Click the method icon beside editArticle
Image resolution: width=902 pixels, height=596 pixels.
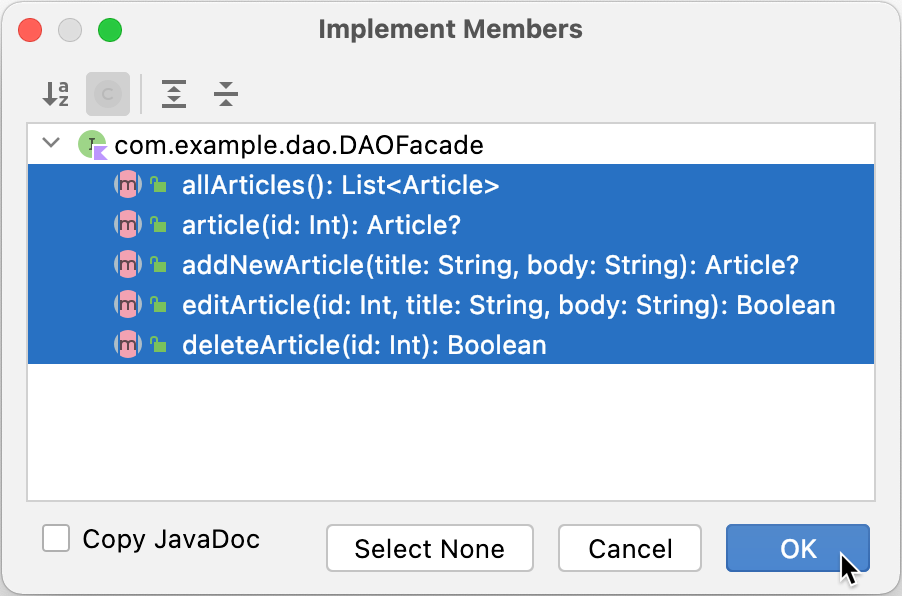pyautogui.click(x=128, y=305)
